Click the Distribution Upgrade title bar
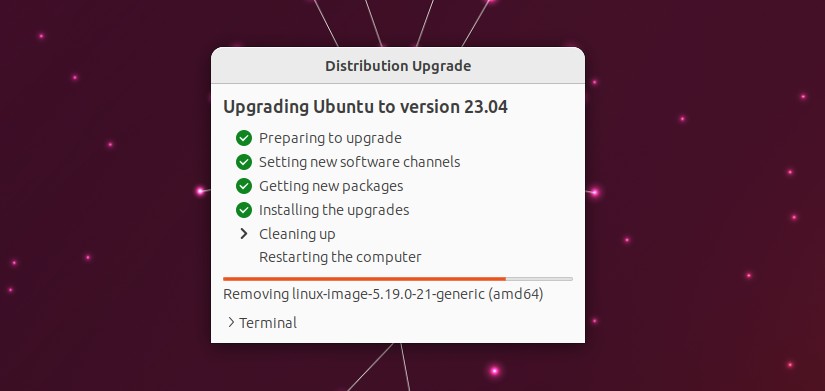This screenshot has width=825, height=391. point(398,66)
